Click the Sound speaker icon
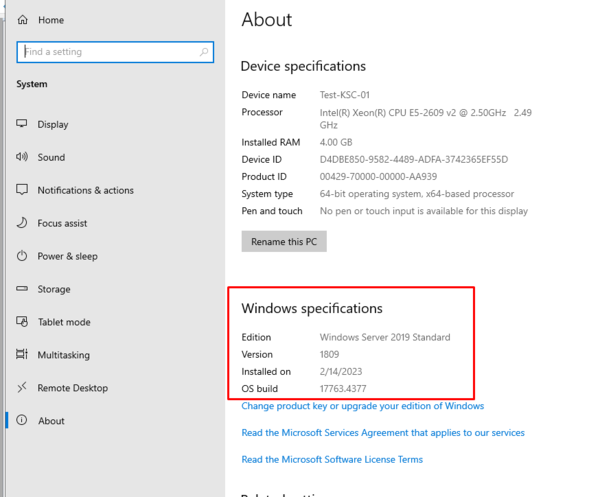This screenshot has width=600, height=497. pos(22,158)
